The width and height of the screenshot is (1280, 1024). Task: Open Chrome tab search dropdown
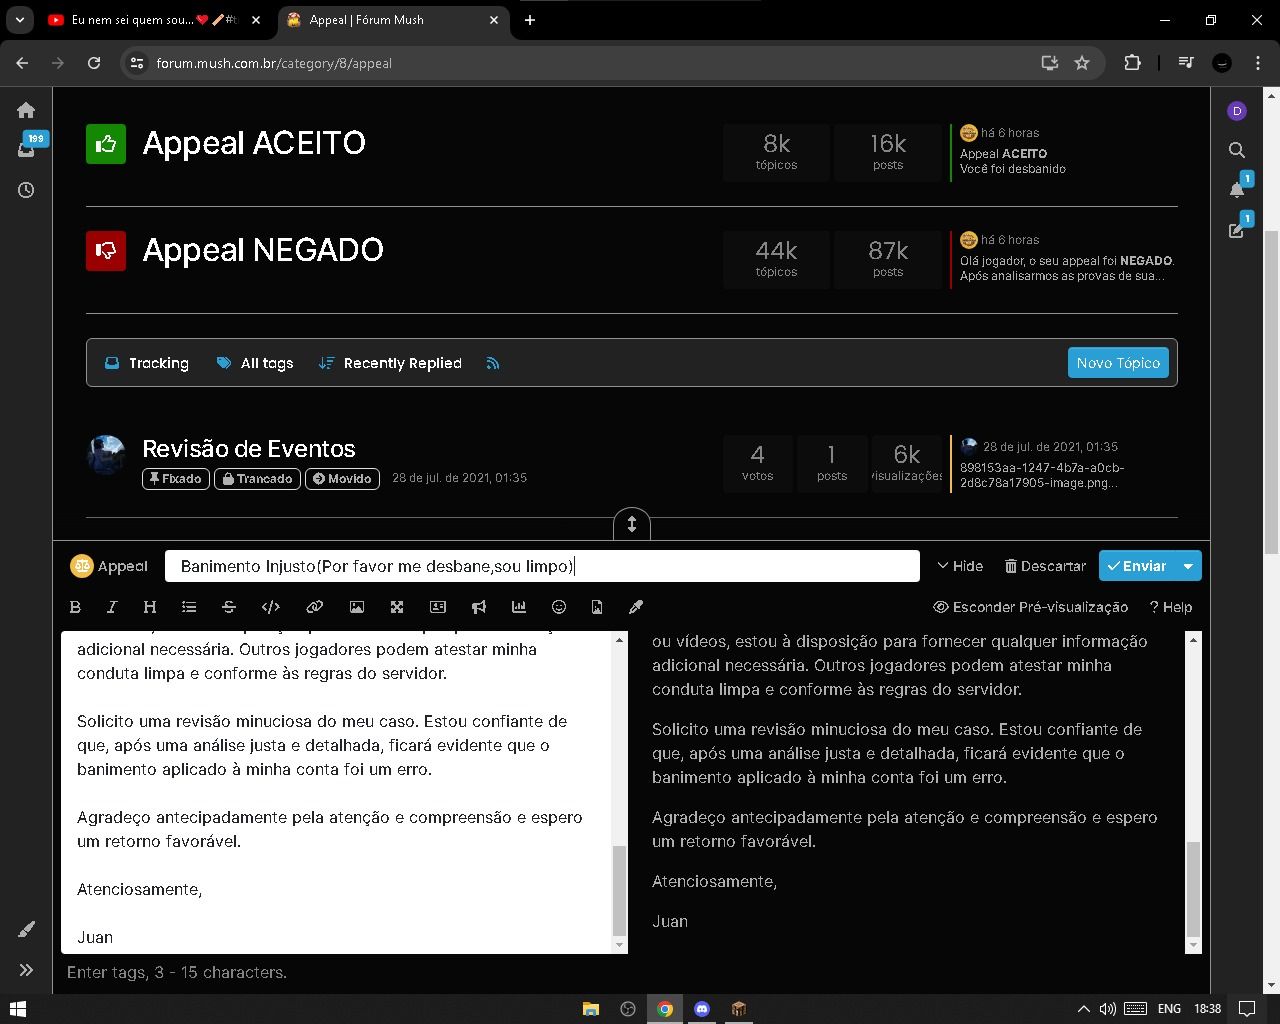tap(20, 20)
